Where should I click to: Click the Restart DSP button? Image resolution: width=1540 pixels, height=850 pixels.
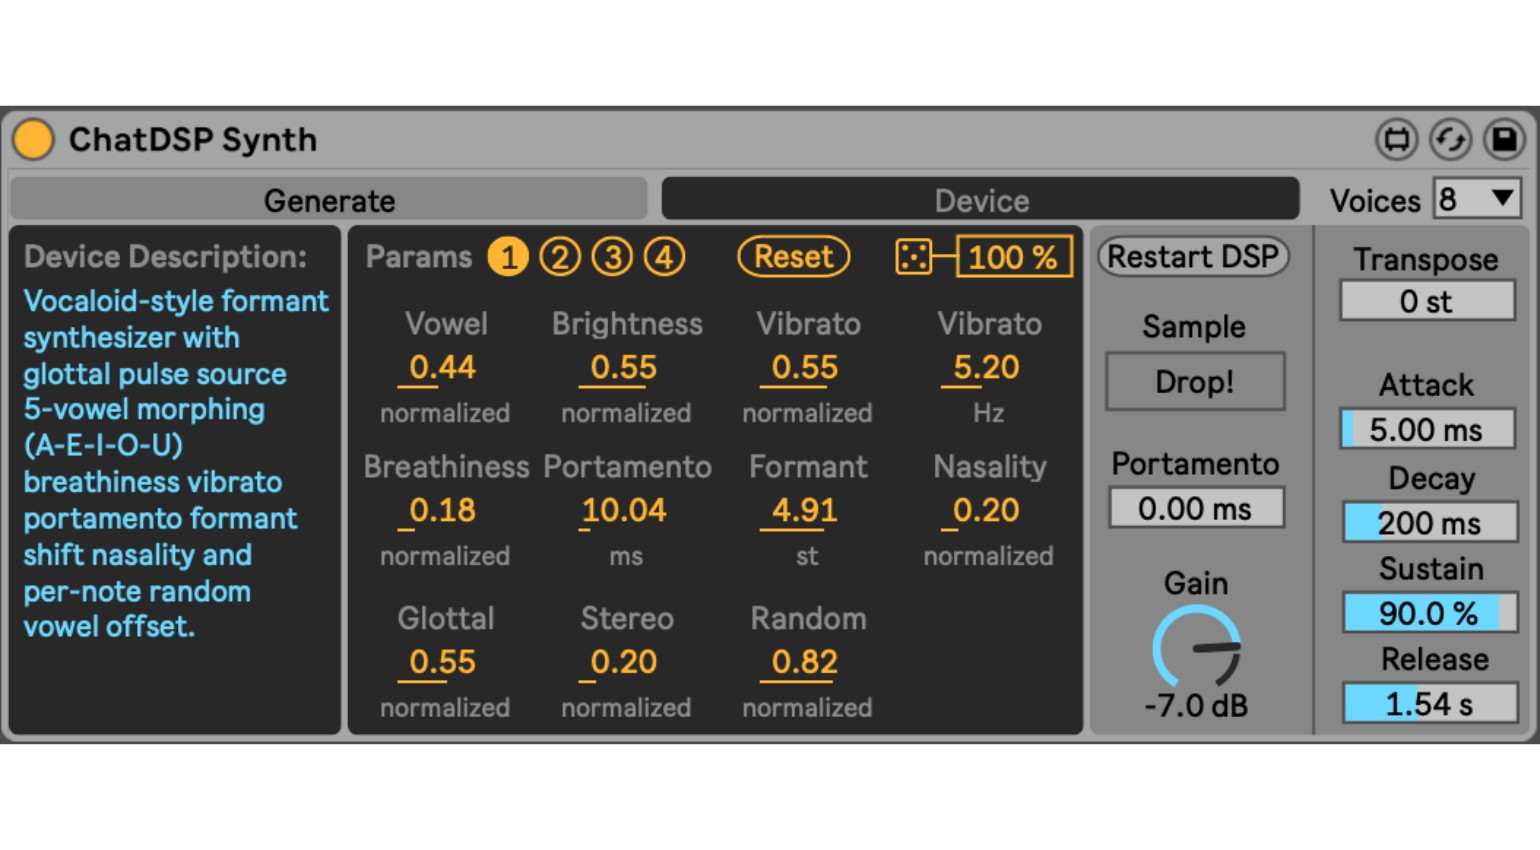(x=1193, y=257)
